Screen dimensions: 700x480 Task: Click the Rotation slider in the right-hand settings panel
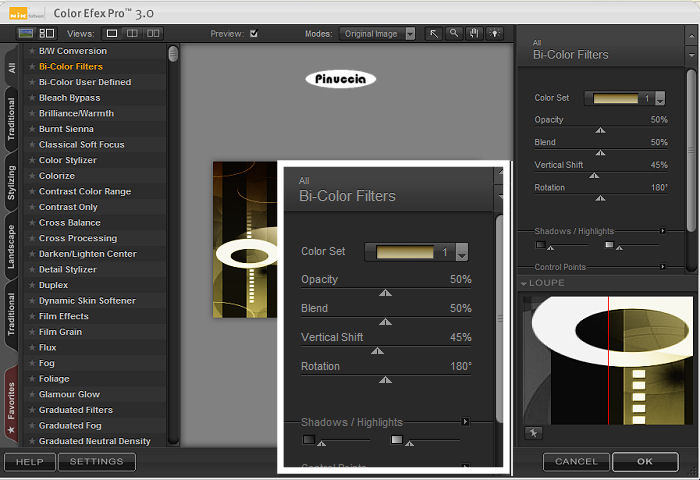[x=601, y=197]
